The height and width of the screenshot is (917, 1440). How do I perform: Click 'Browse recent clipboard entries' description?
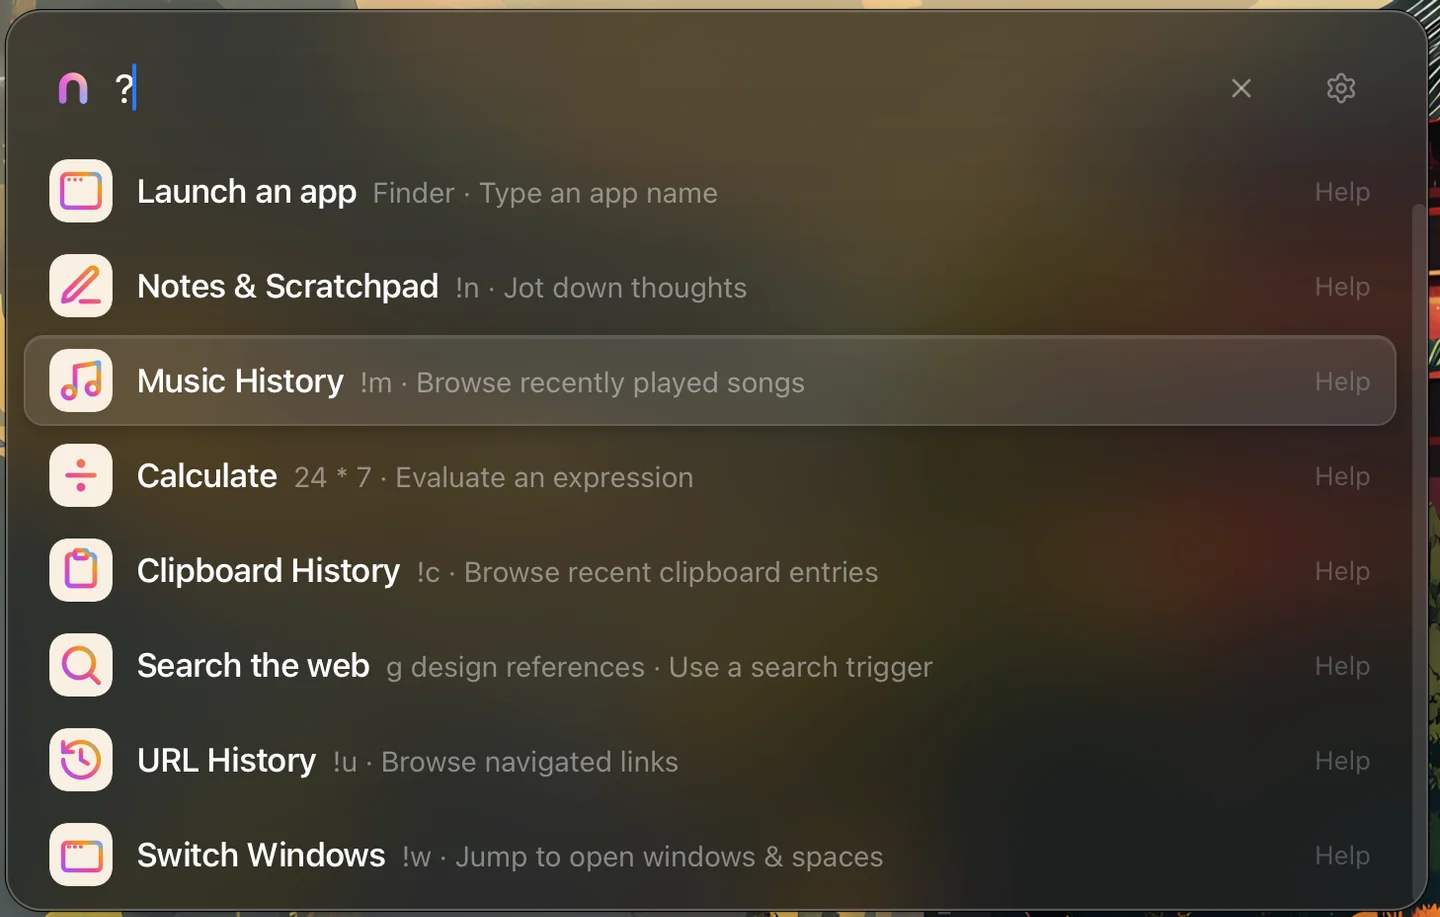(x=671, y=572)
